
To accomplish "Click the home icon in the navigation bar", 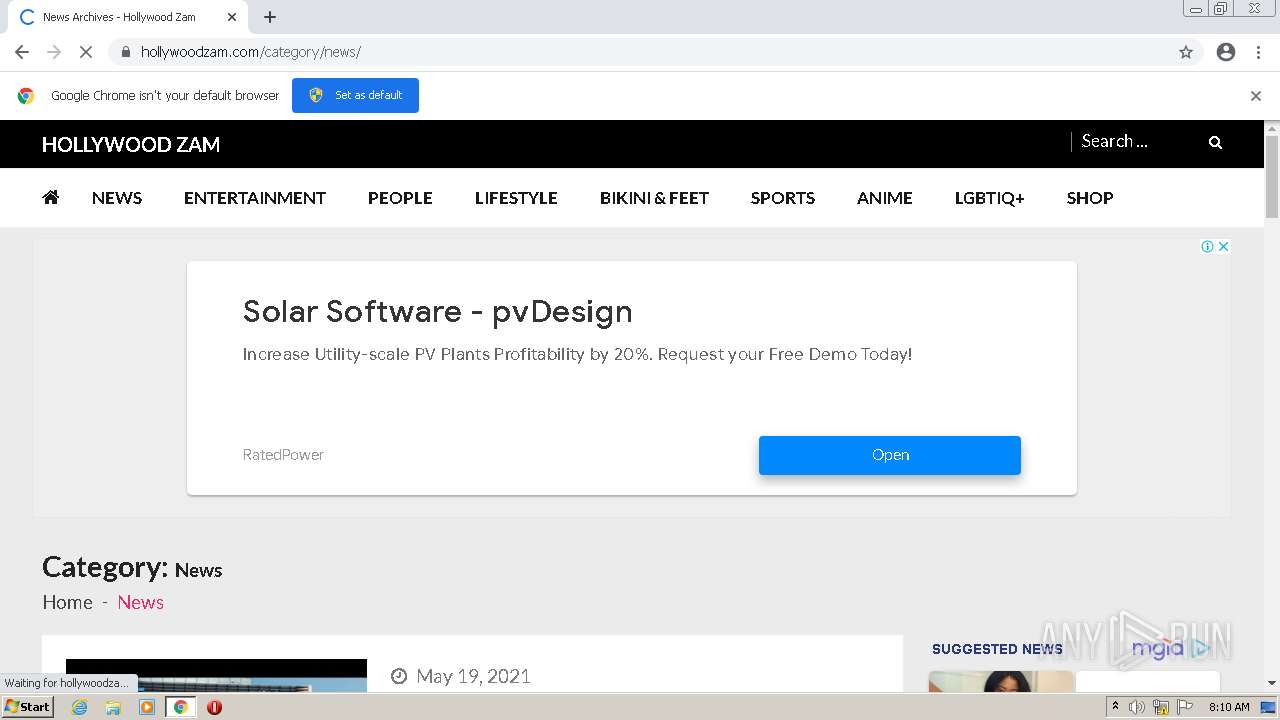I will click(x=51, y=197).
